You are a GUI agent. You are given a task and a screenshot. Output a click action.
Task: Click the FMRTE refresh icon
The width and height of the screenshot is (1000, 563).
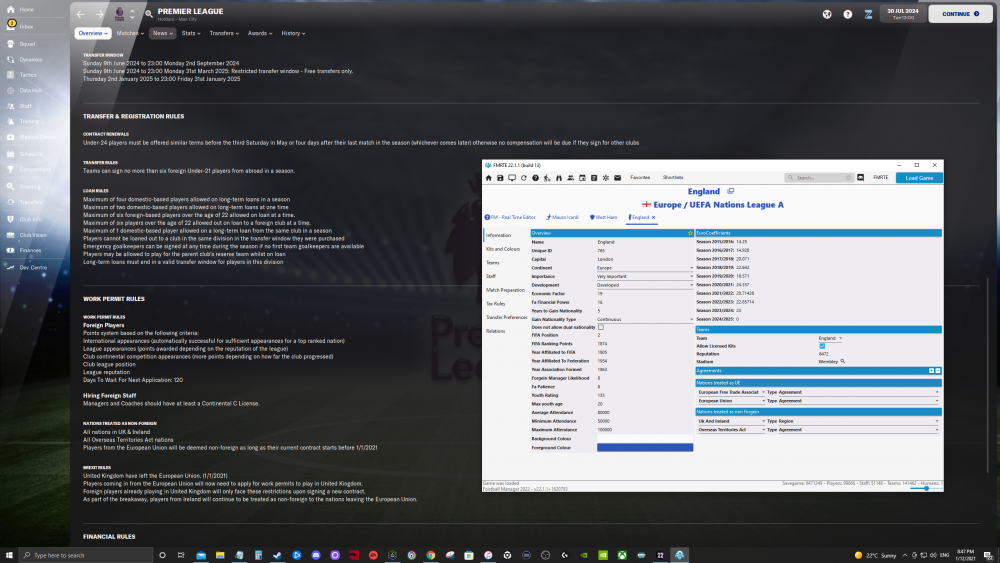[x=524, y=178]
